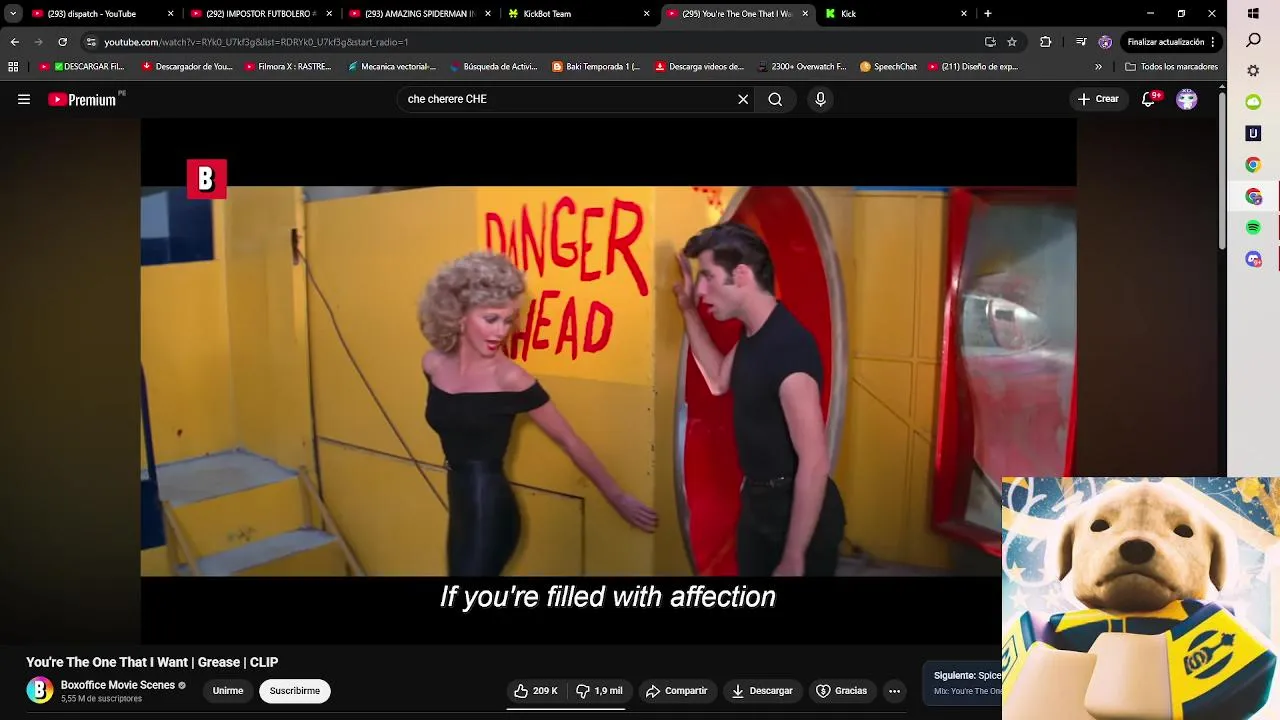Open the YouTube guide hamburger menu
Image resolution: width=1280 pixels, height=720 pixels.
(24, 99)
